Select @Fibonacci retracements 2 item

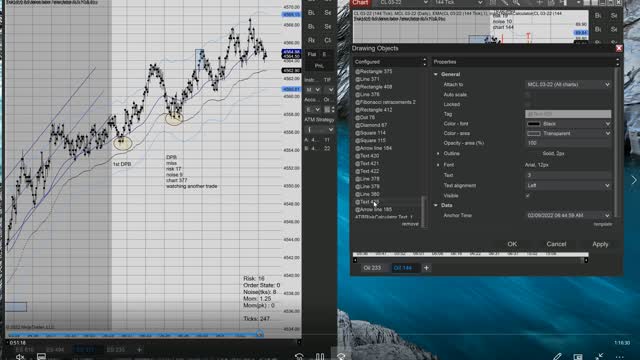(385, 102)
